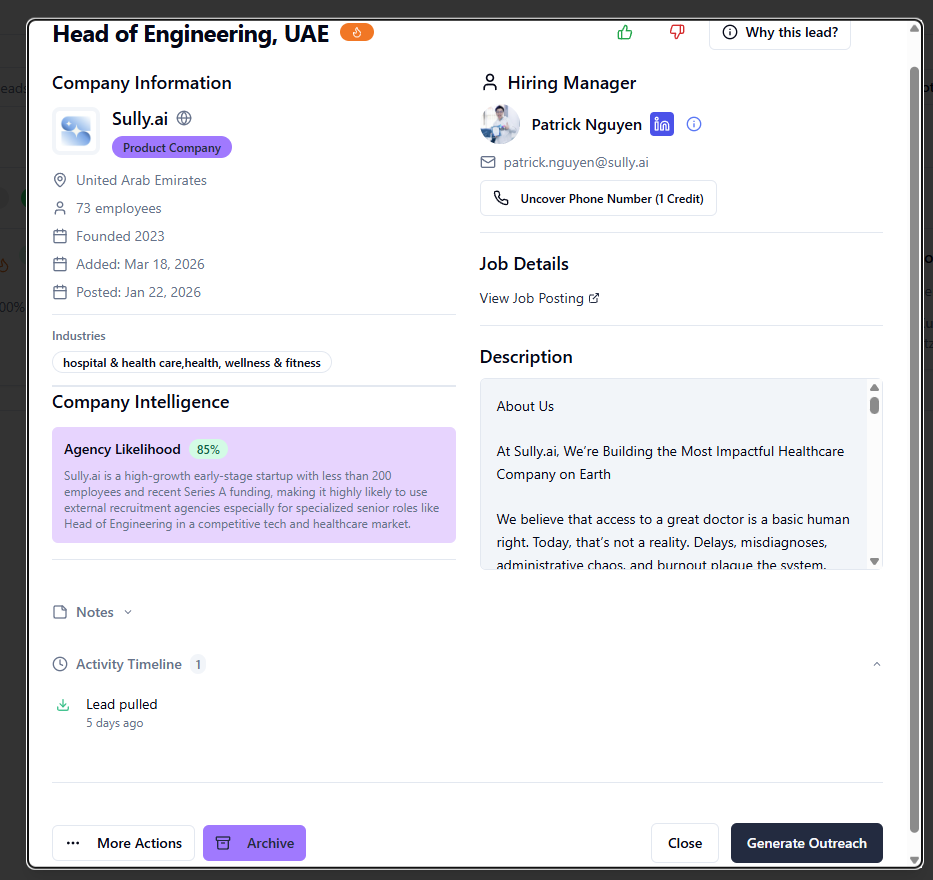933x880 pixels.
Task: Expand the Notes section
Action: pos(93,612)
